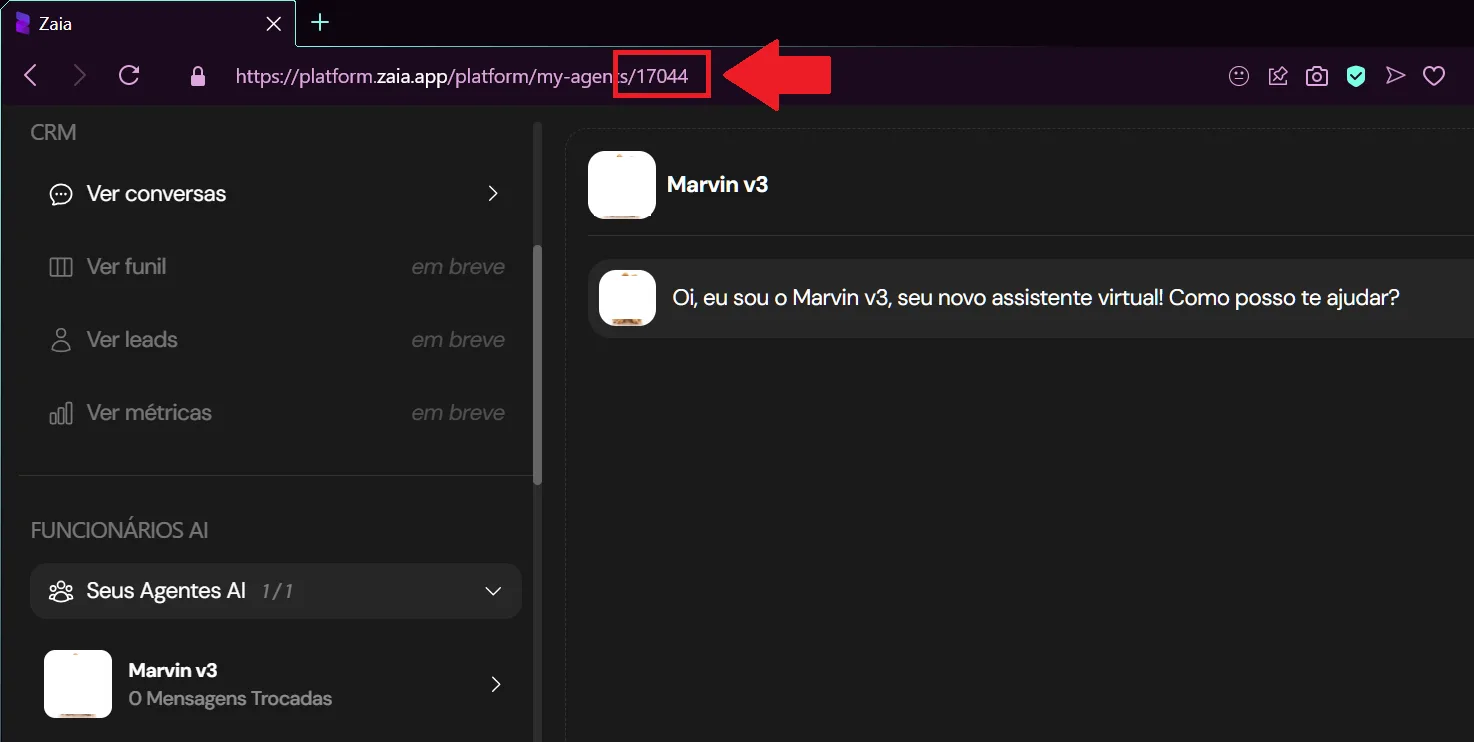Expand the Ver conversas chevron arrow
Screen dimensions: 1474x742
pos(493,194)
